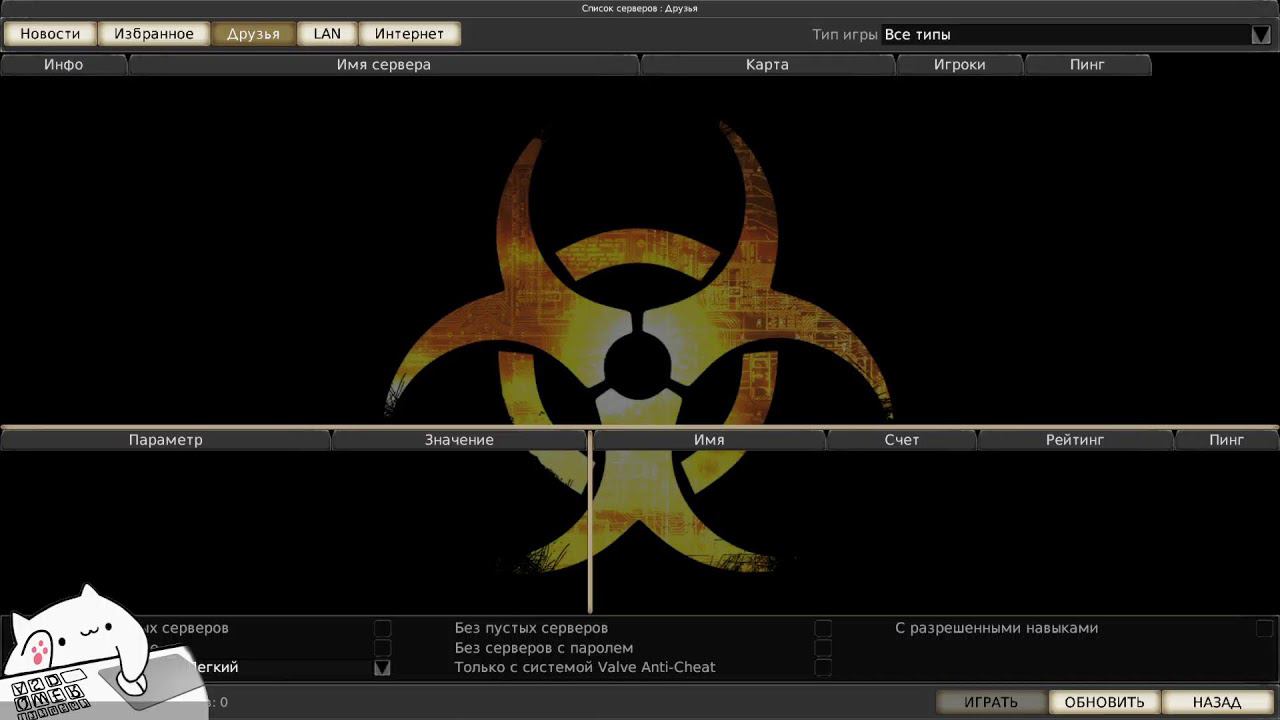Sort players by the Счет column

[902, 440]
